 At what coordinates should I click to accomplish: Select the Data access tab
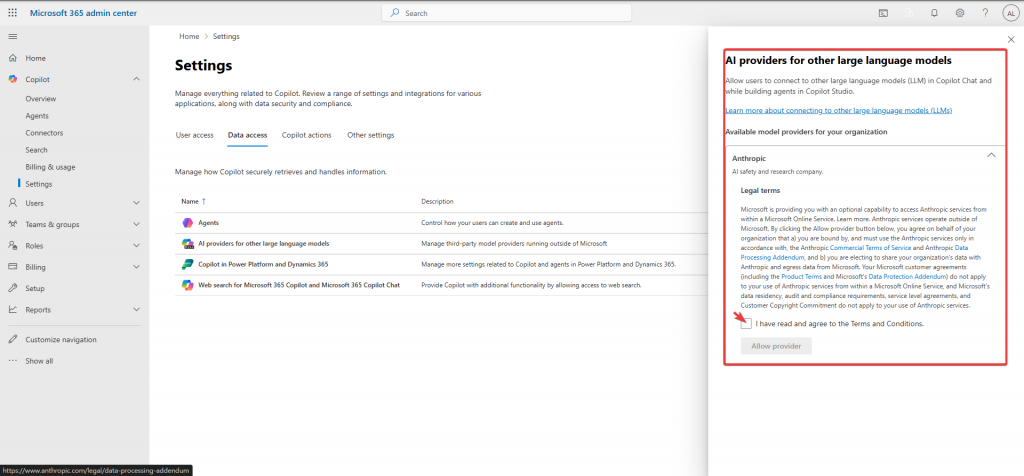click(248, 135)
